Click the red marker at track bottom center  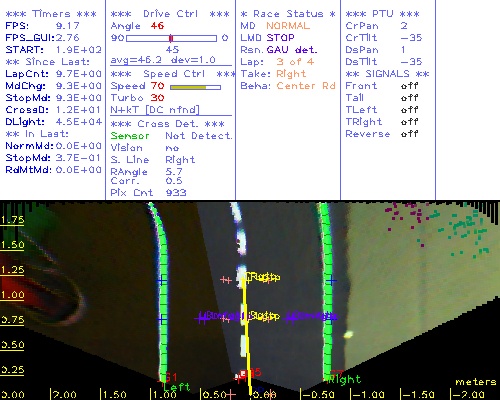(243, 374)
